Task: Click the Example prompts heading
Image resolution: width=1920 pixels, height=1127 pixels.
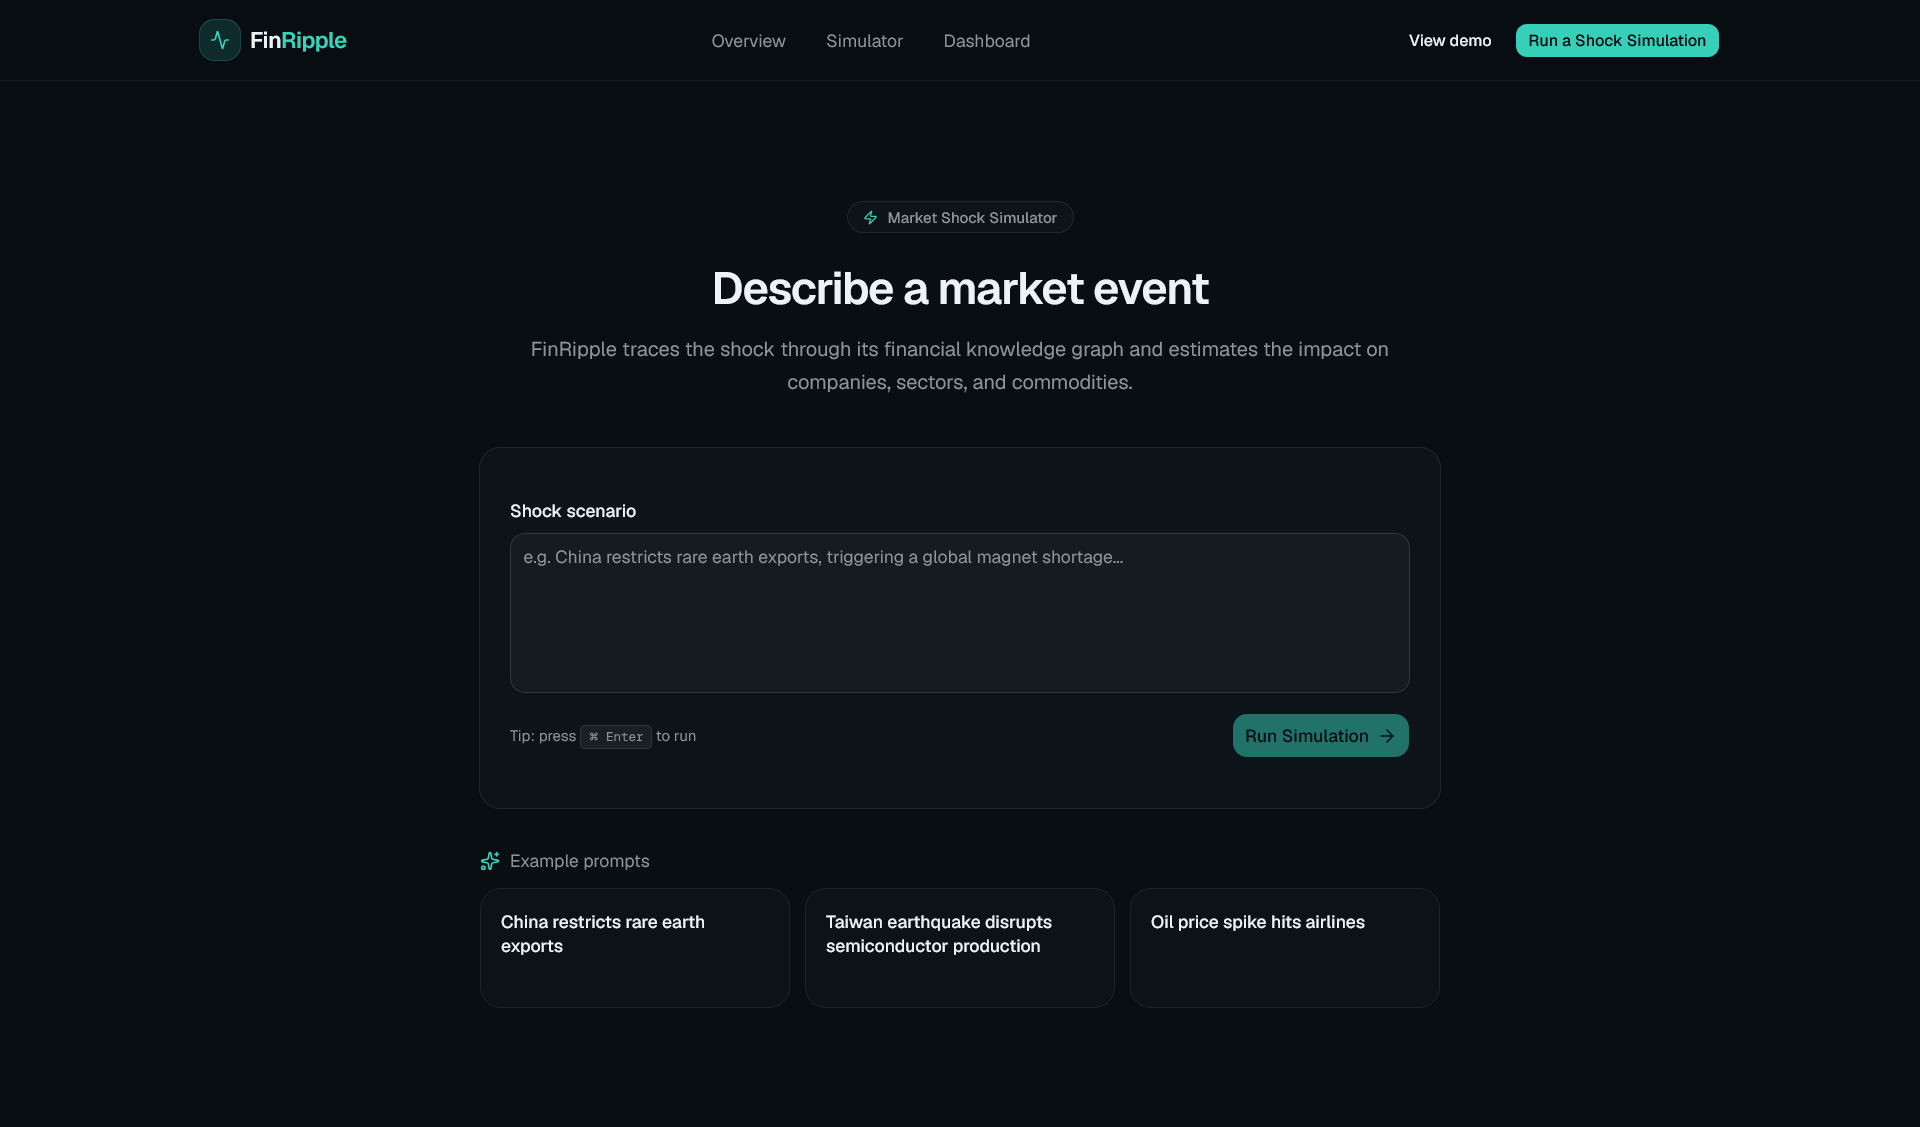Action: 580,861
